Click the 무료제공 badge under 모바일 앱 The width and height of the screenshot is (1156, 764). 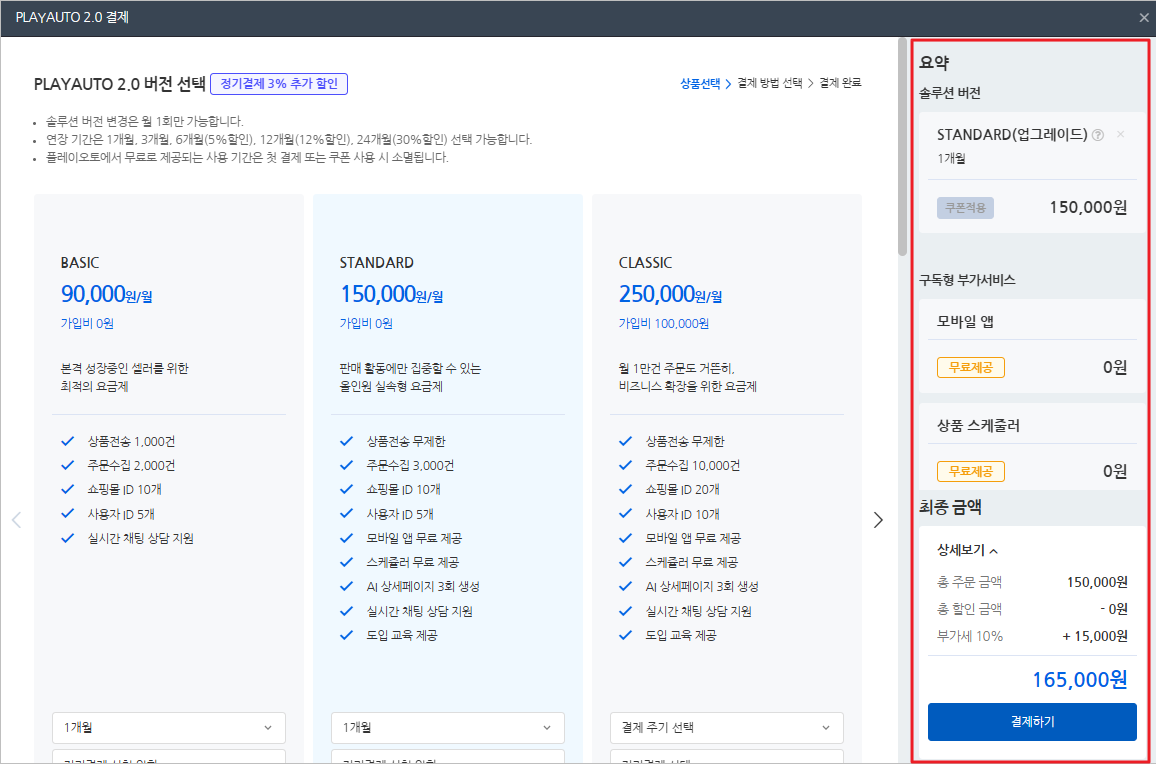coord(970,367)
